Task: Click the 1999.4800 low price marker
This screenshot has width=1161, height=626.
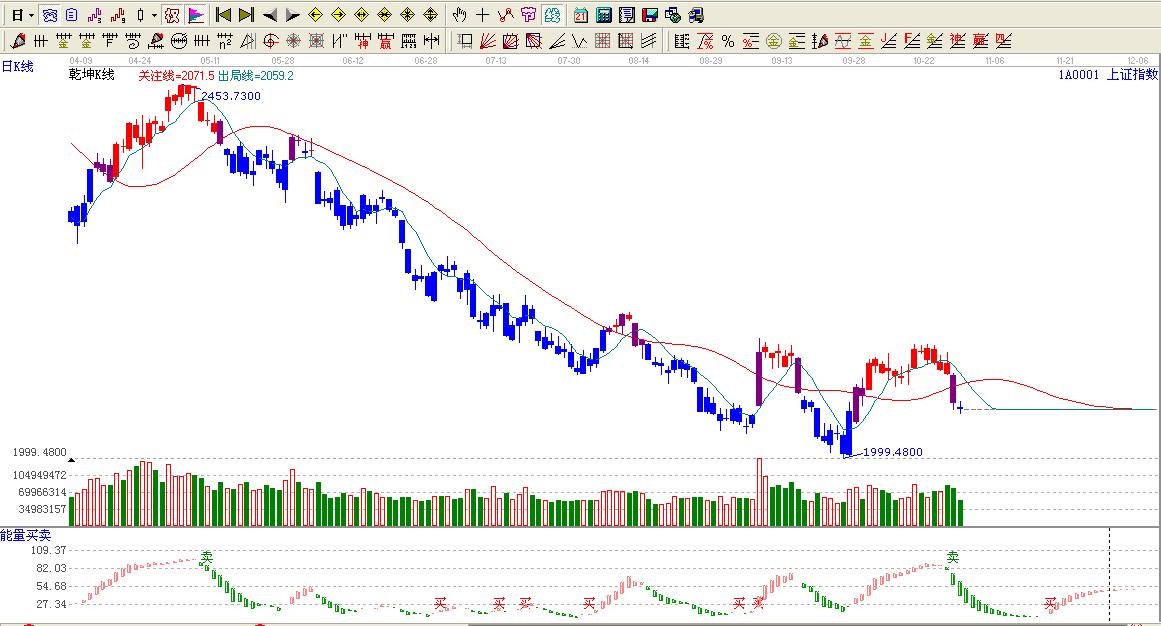Action: coord(892,452)
